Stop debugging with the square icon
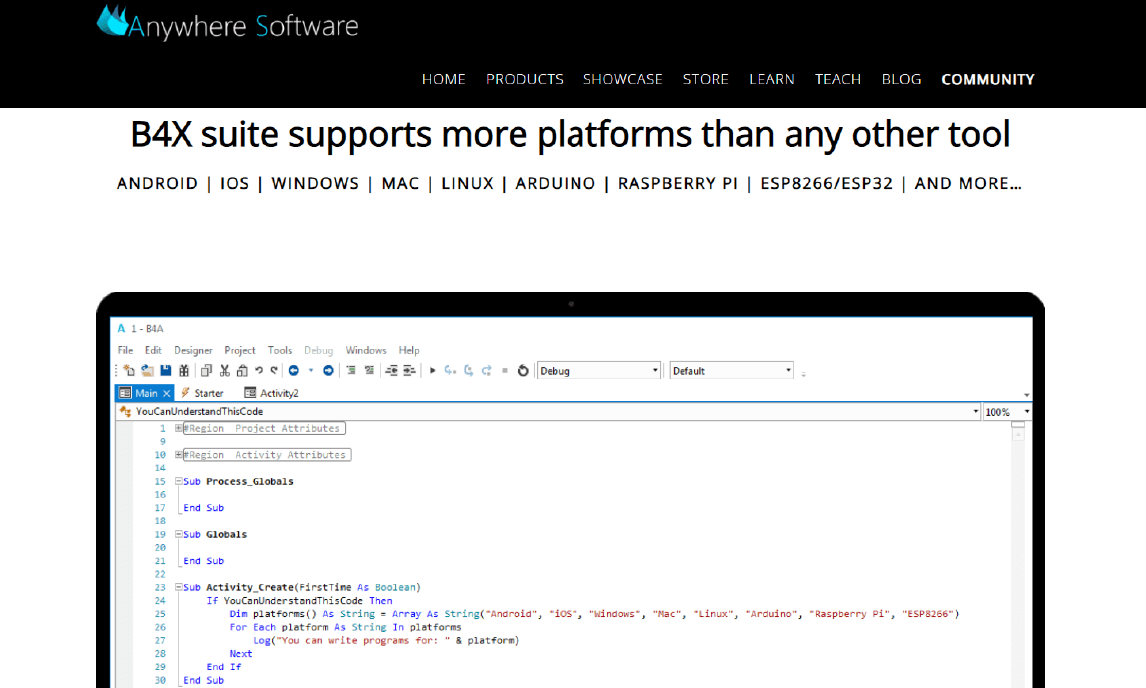The image size is (1146, 688). [505, 371]
